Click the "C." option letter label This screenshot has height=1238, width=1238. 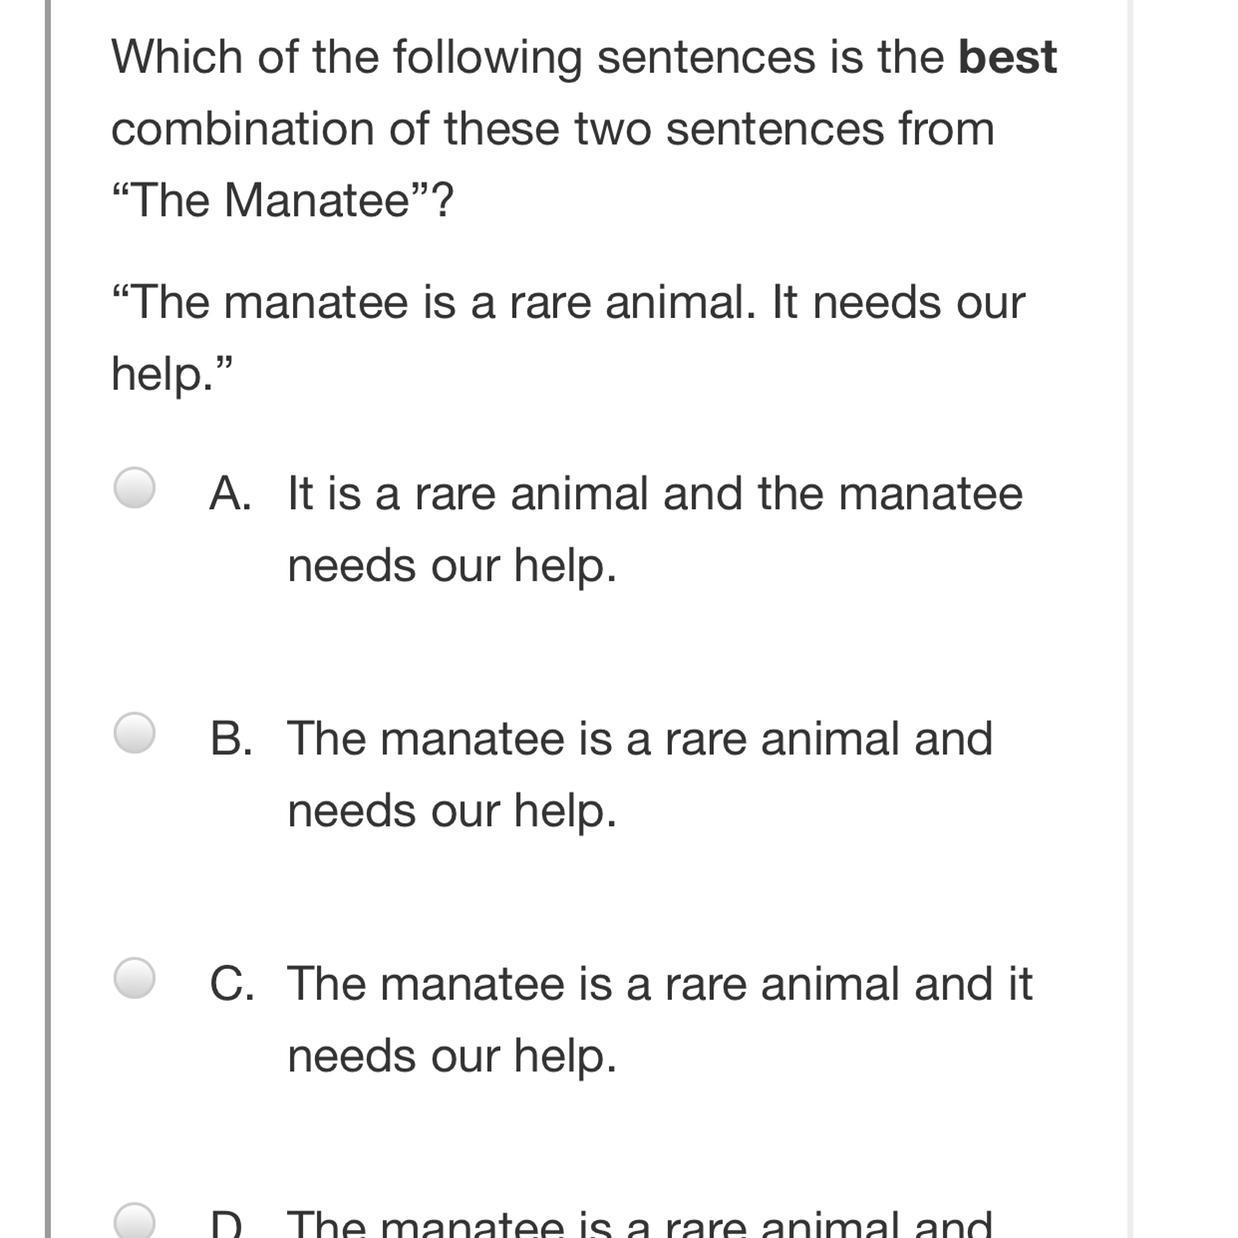click(231, 983)
